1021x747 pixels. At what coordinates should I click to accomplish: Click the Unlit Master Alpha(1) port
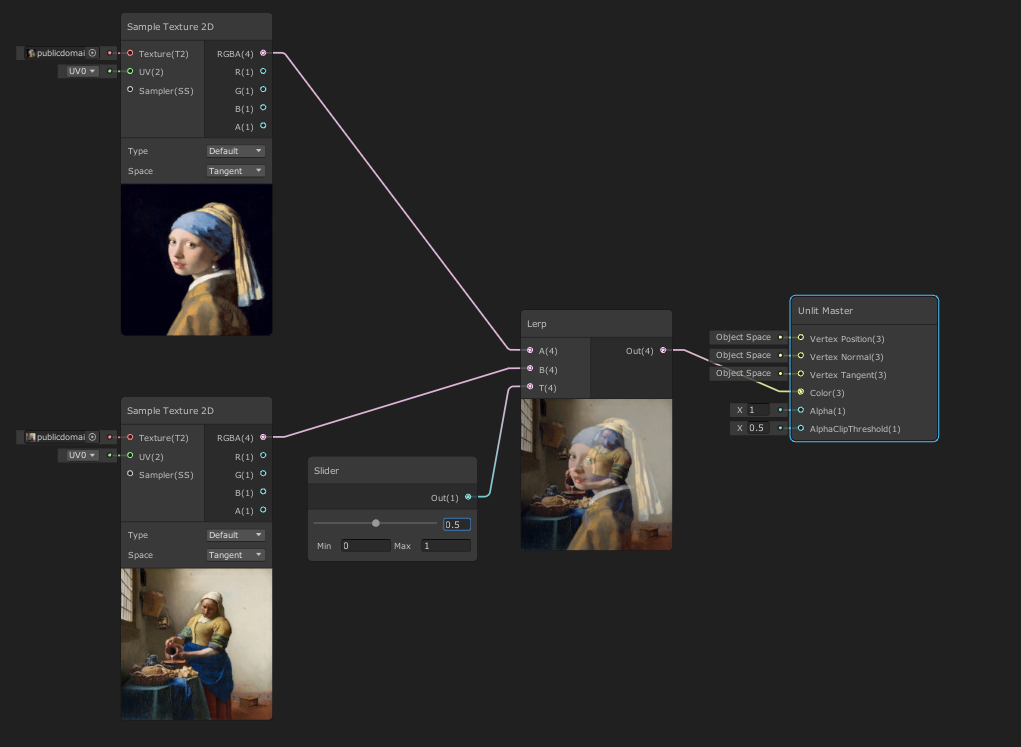tap(801, 410)
